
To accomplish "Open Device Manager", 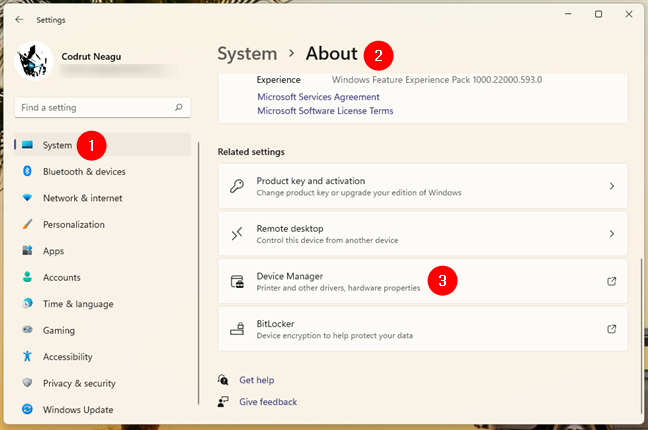I will tap(423, 281).
